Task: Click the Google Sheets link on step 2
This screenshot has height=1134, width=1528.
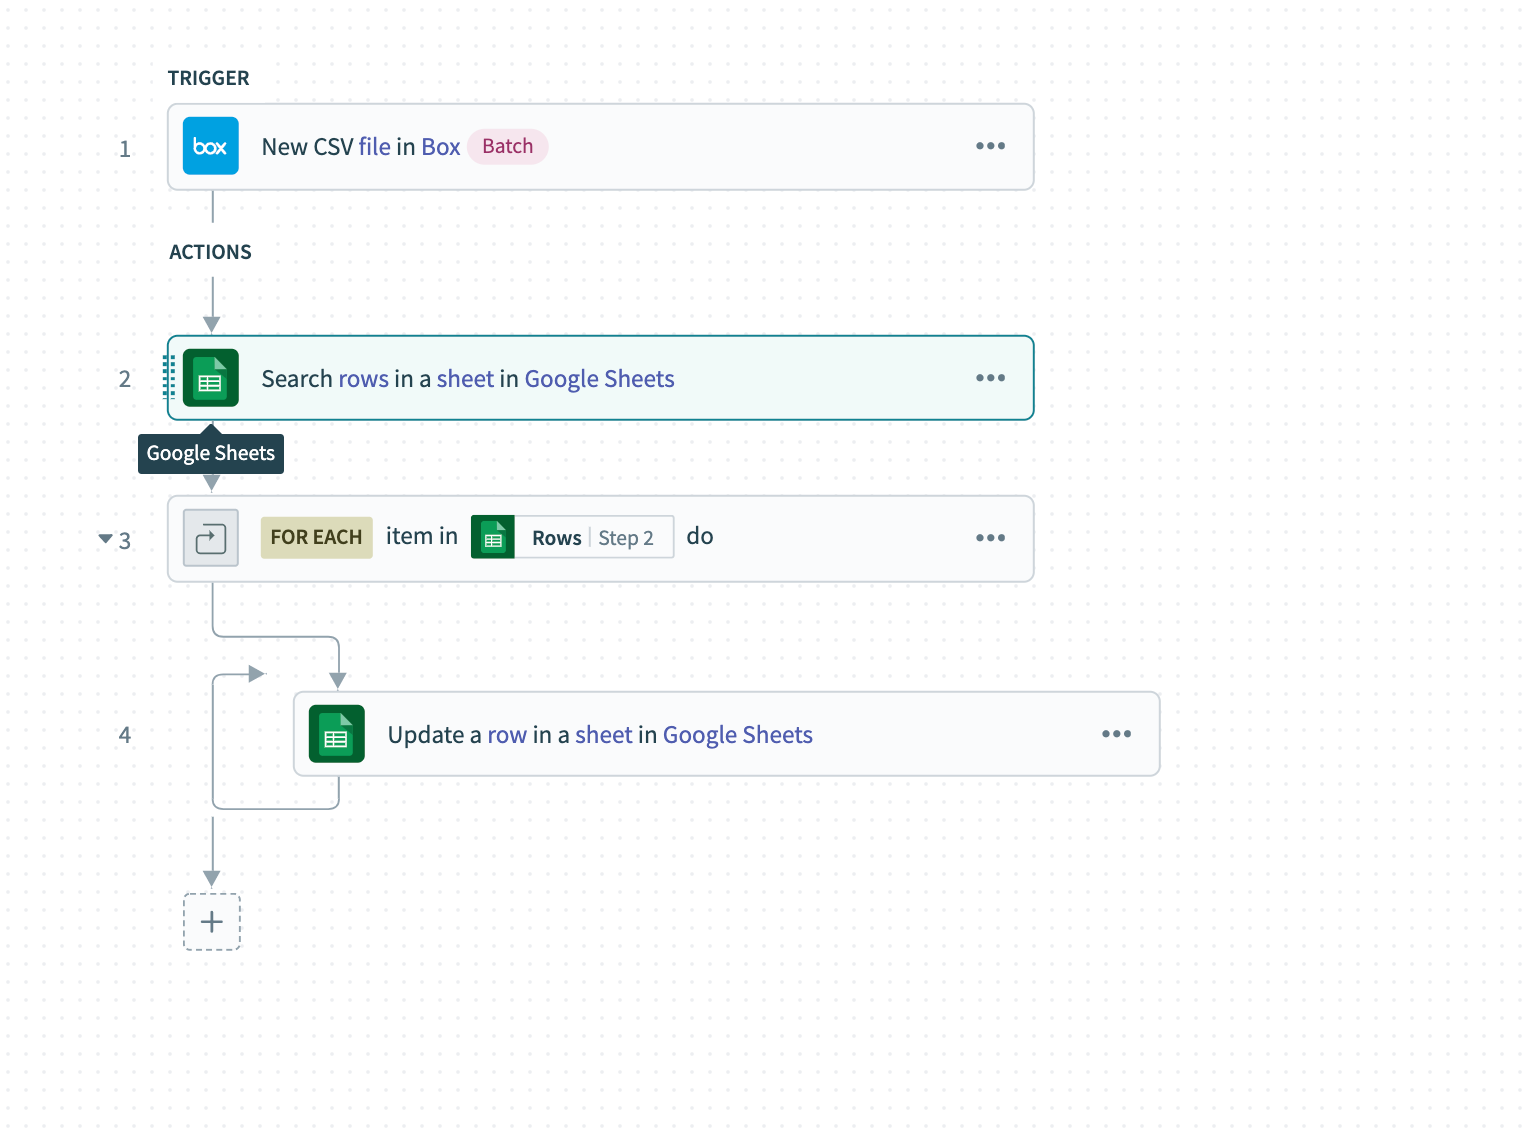Action: 599,378
